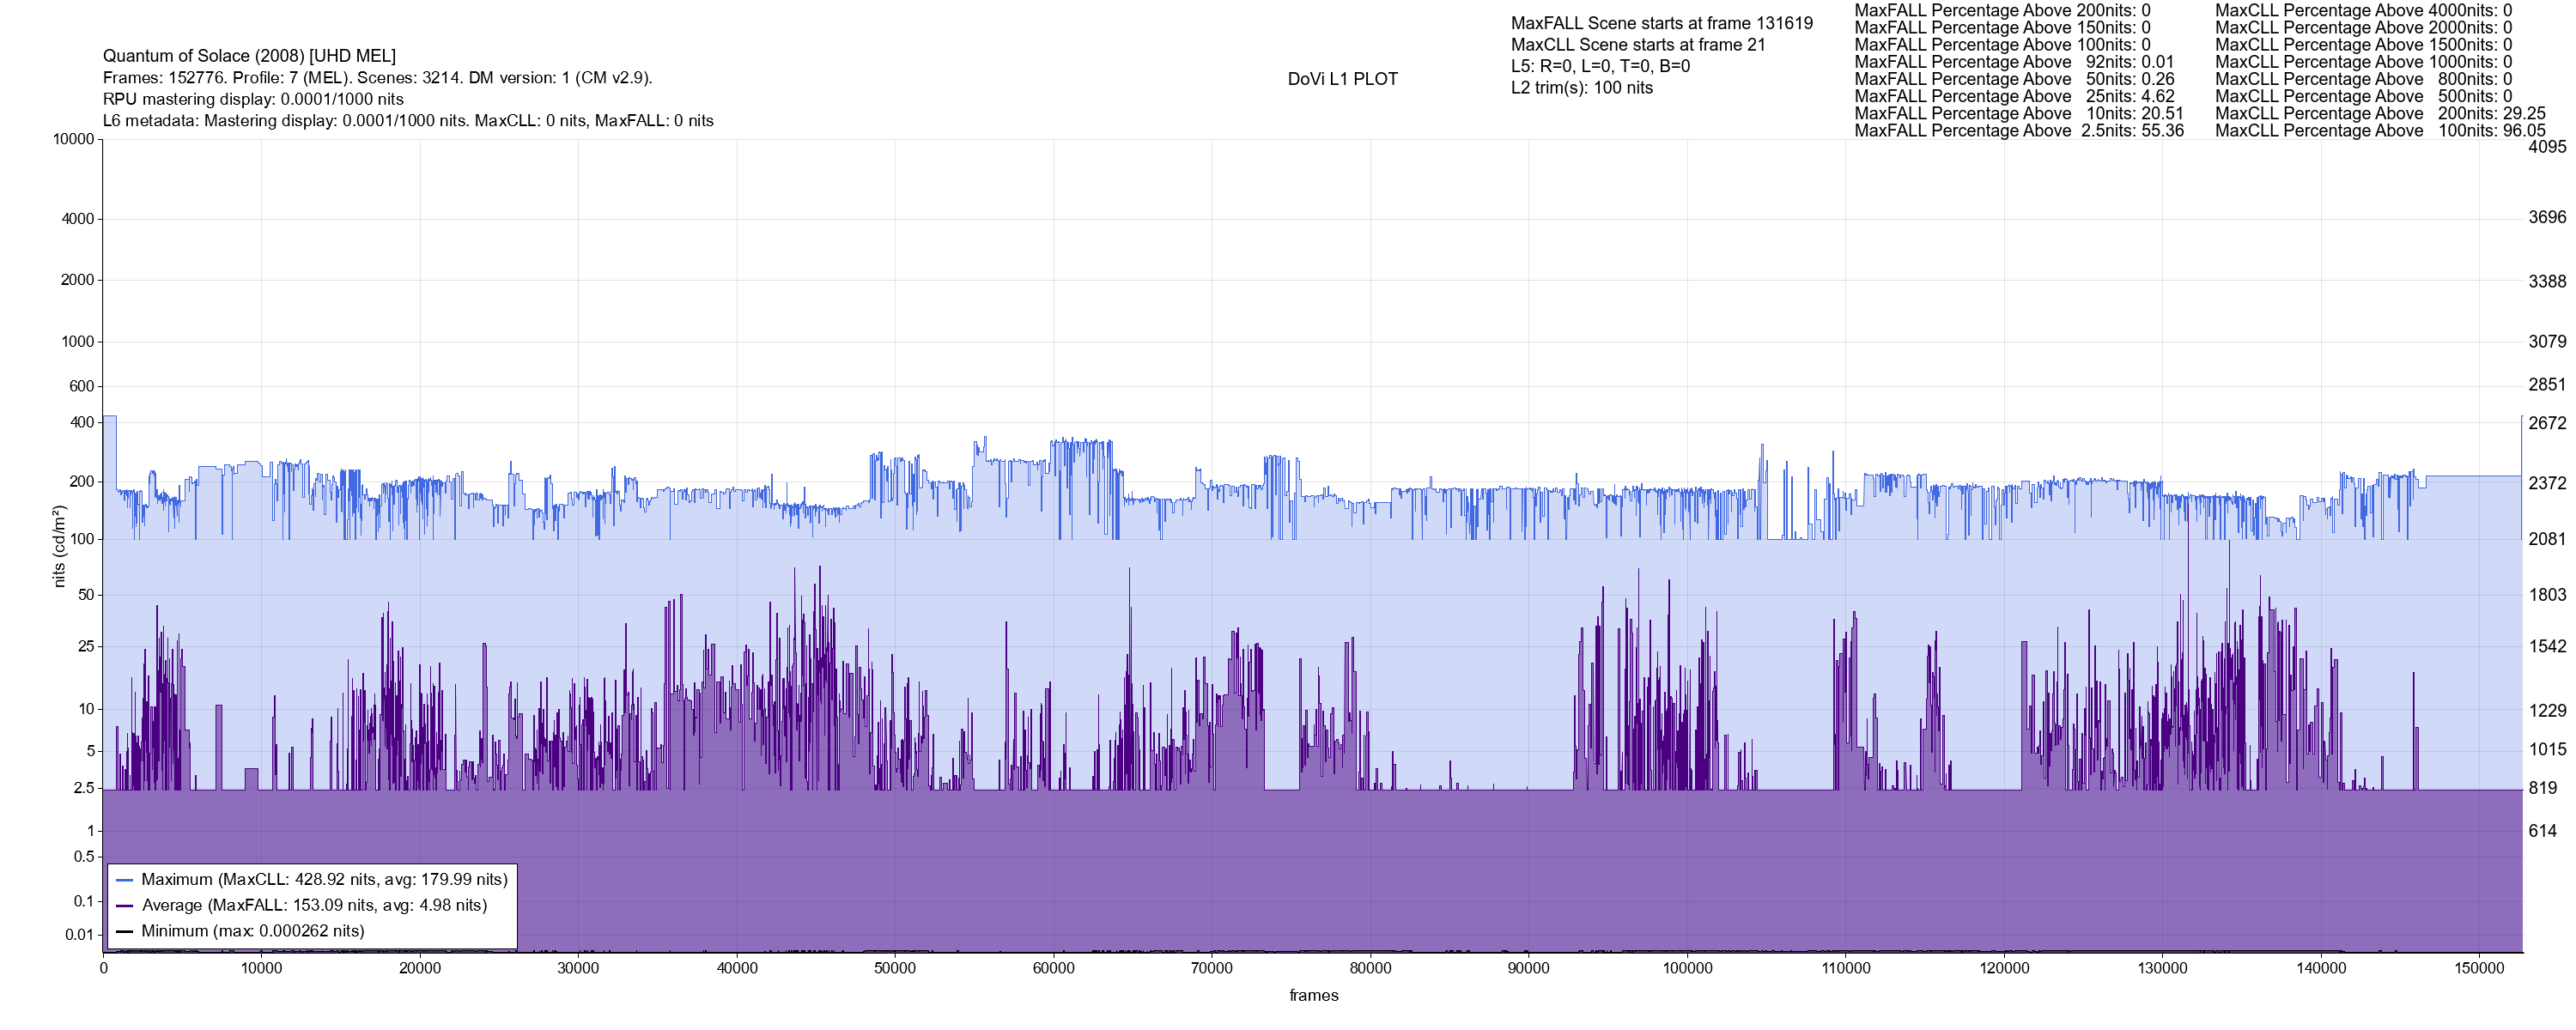Click the 4095 right-axis PQ label
Image resolution: width=2576 pixels, height=1030 pixels.
click(2546, 147)
